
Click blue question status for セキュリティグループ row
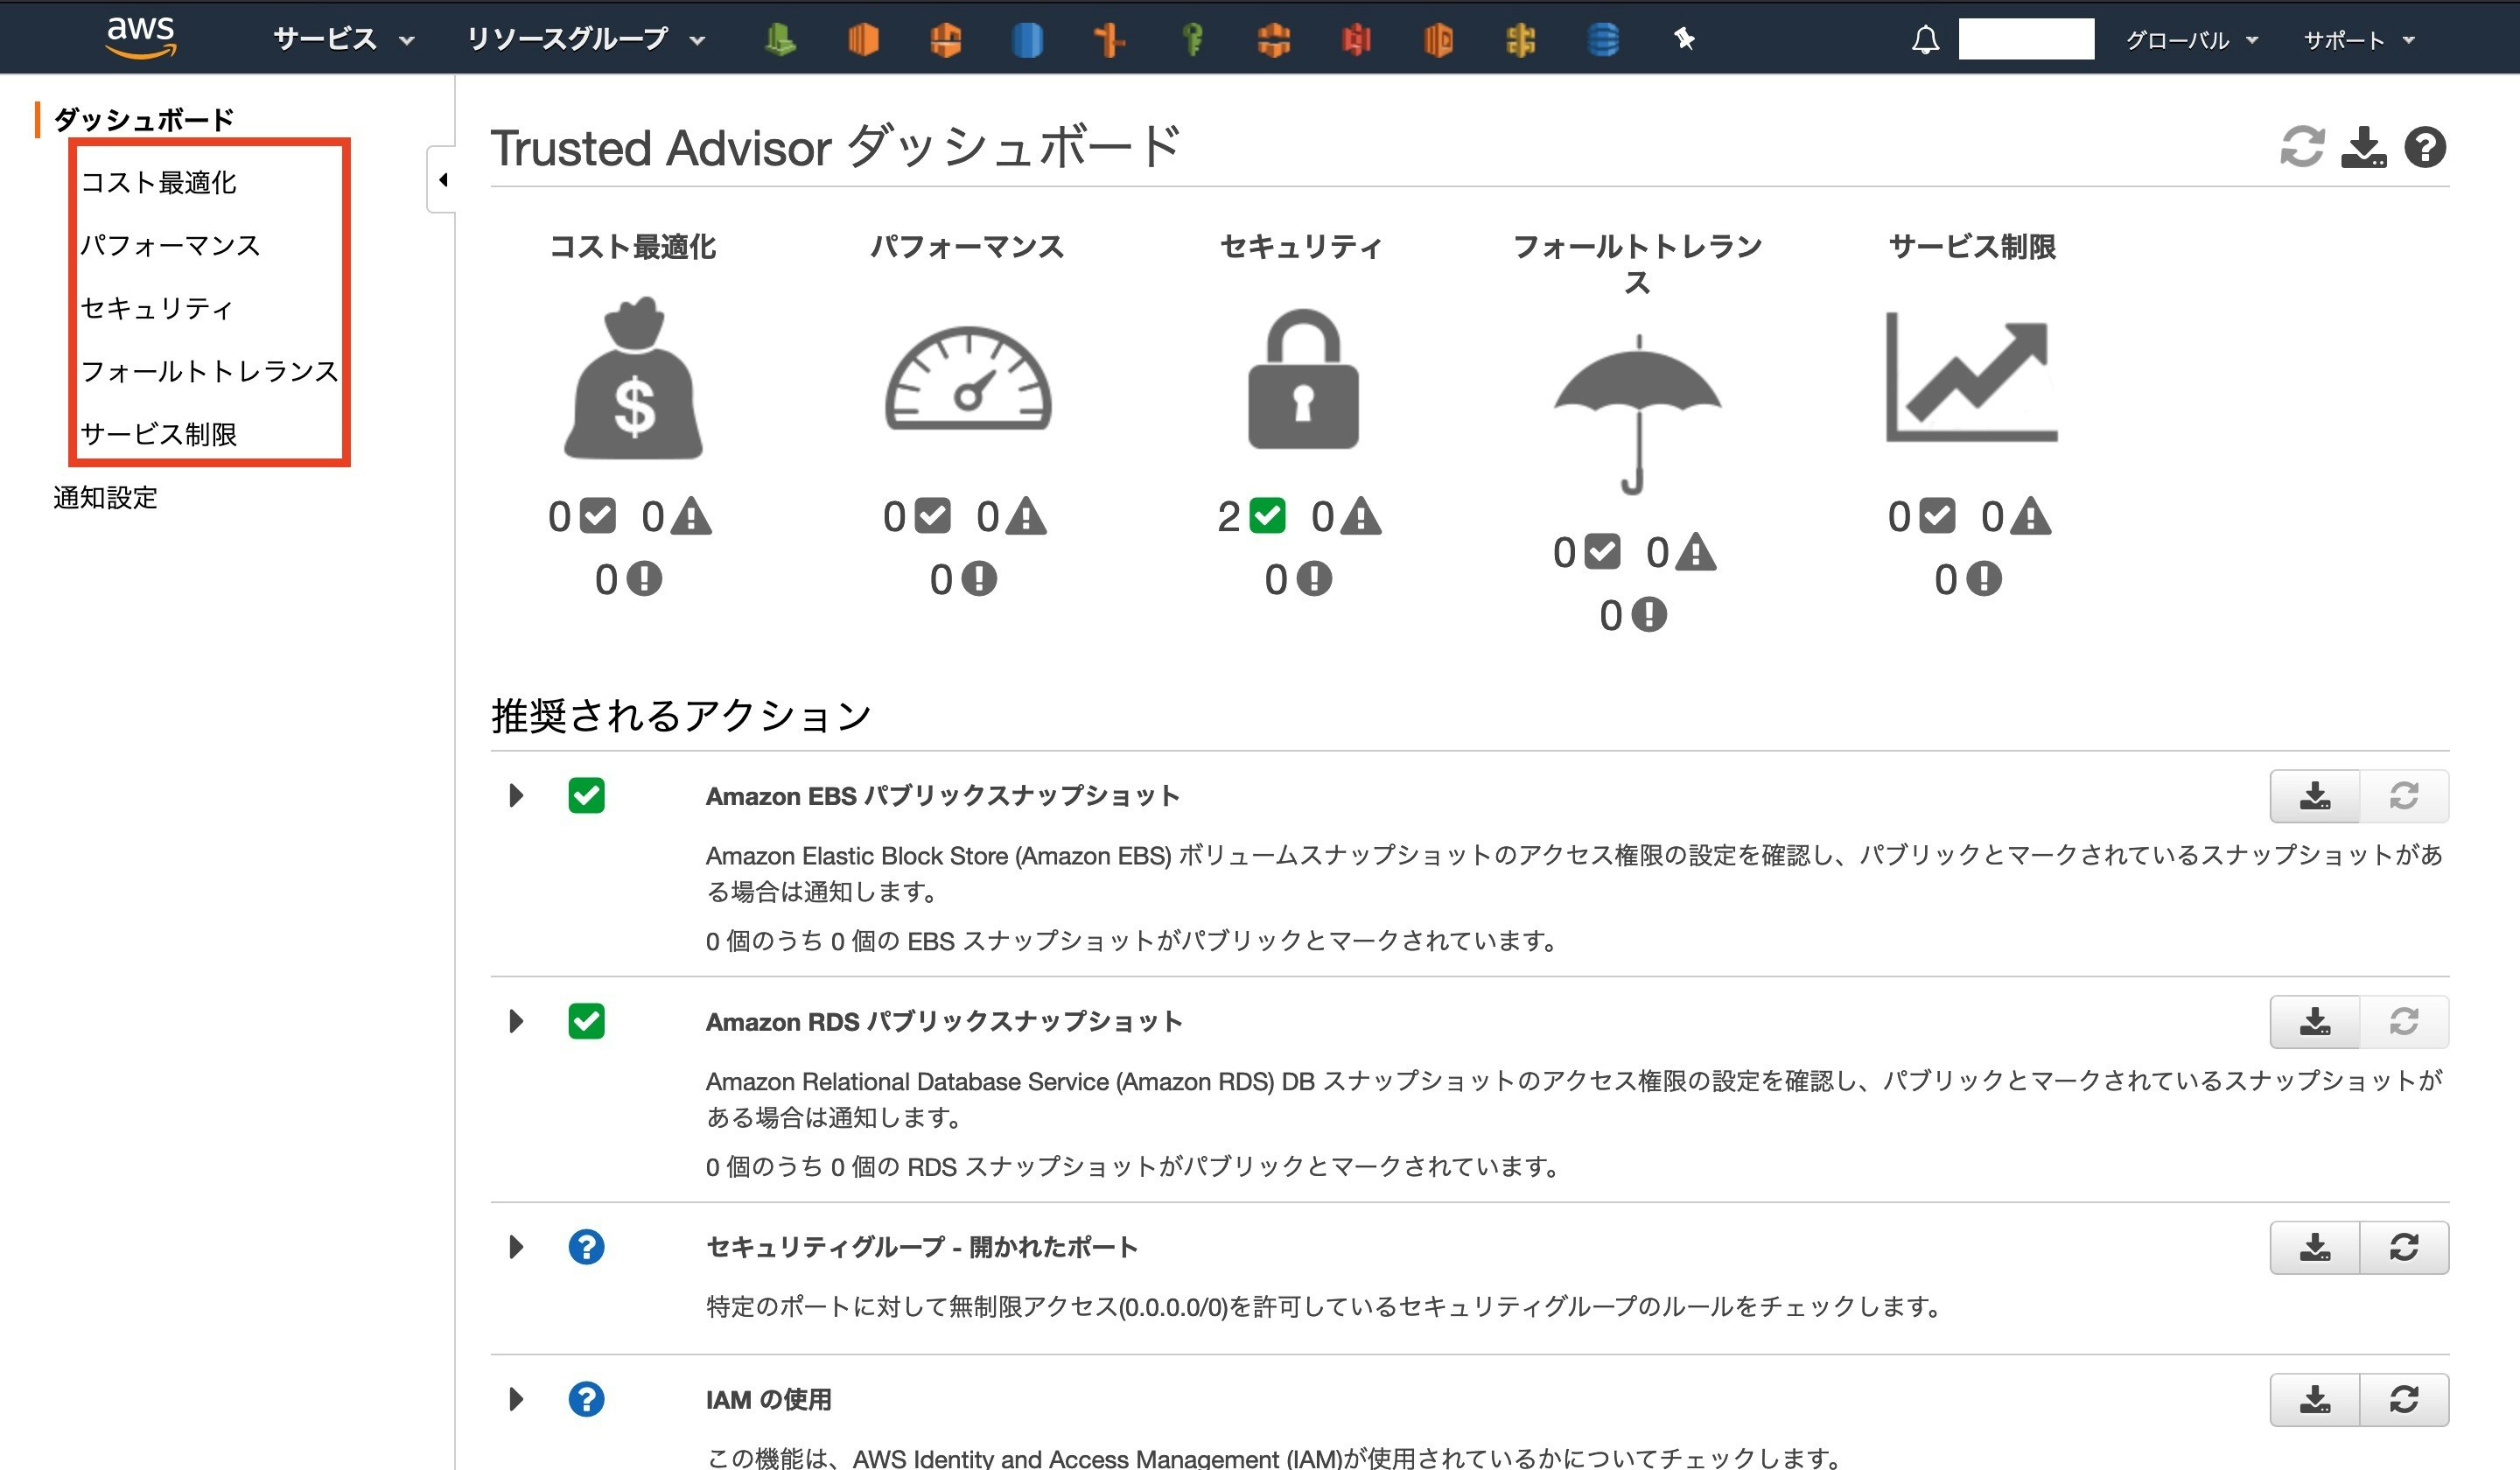[586, 1247]
